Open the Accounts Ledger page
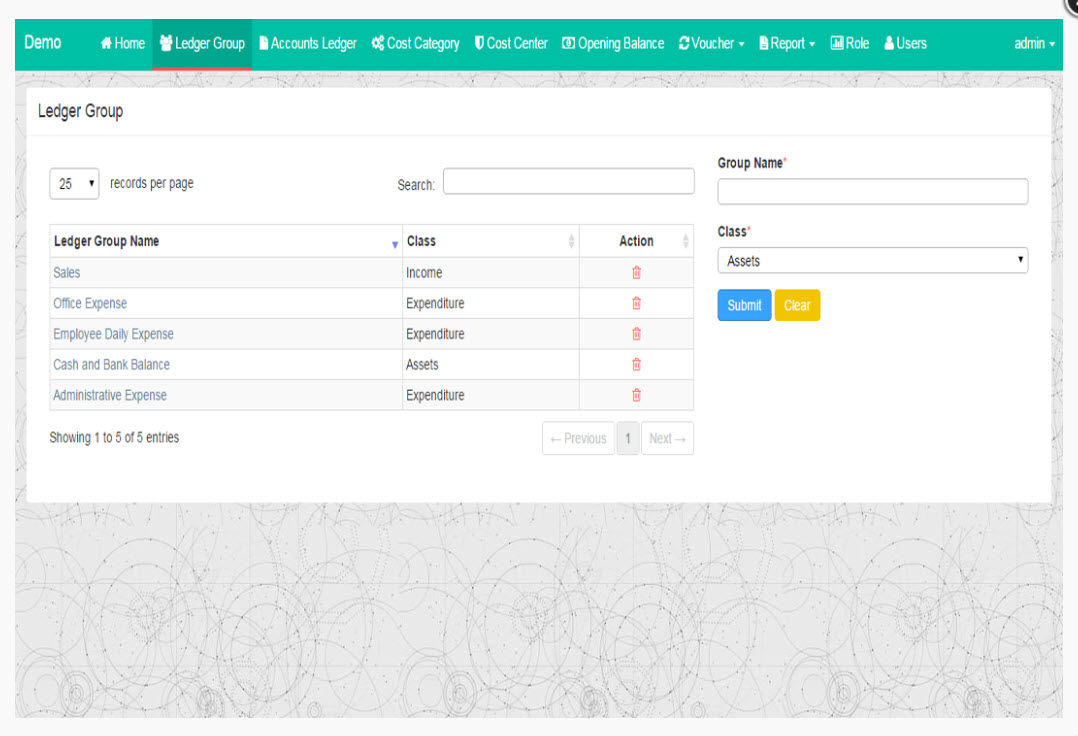The image size is (1078, 736). (307, 44)
